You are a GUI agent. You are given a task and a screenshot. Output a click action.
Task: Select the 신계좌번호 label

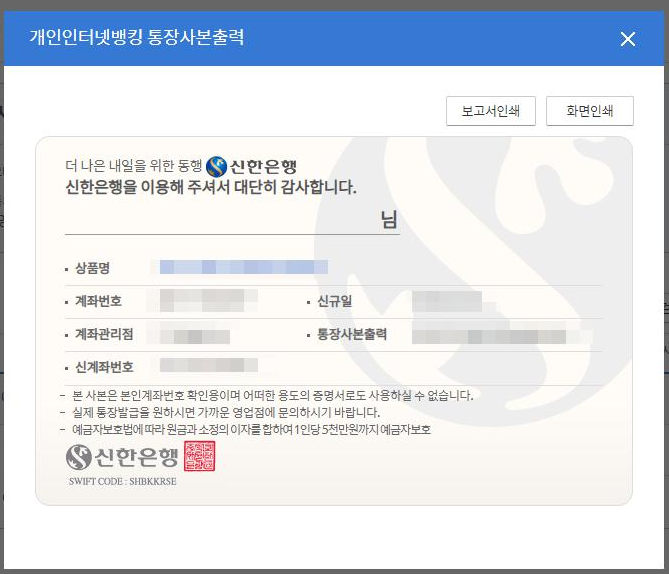pos(104,367)
